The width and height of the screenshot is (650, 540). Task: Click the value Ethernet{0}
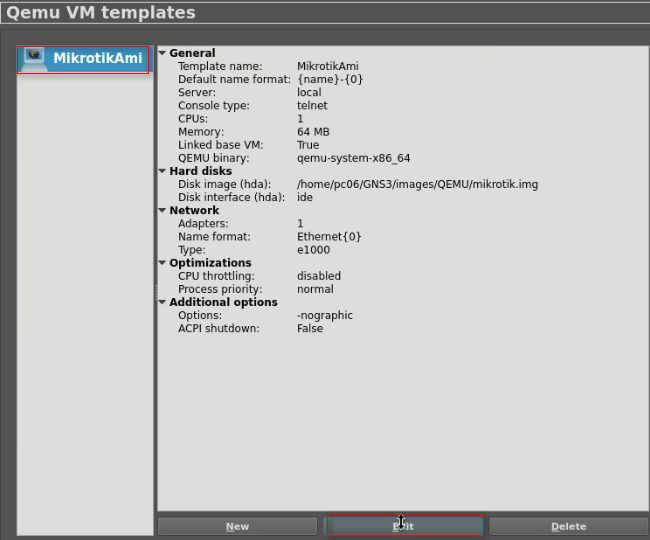coord(329,237)
